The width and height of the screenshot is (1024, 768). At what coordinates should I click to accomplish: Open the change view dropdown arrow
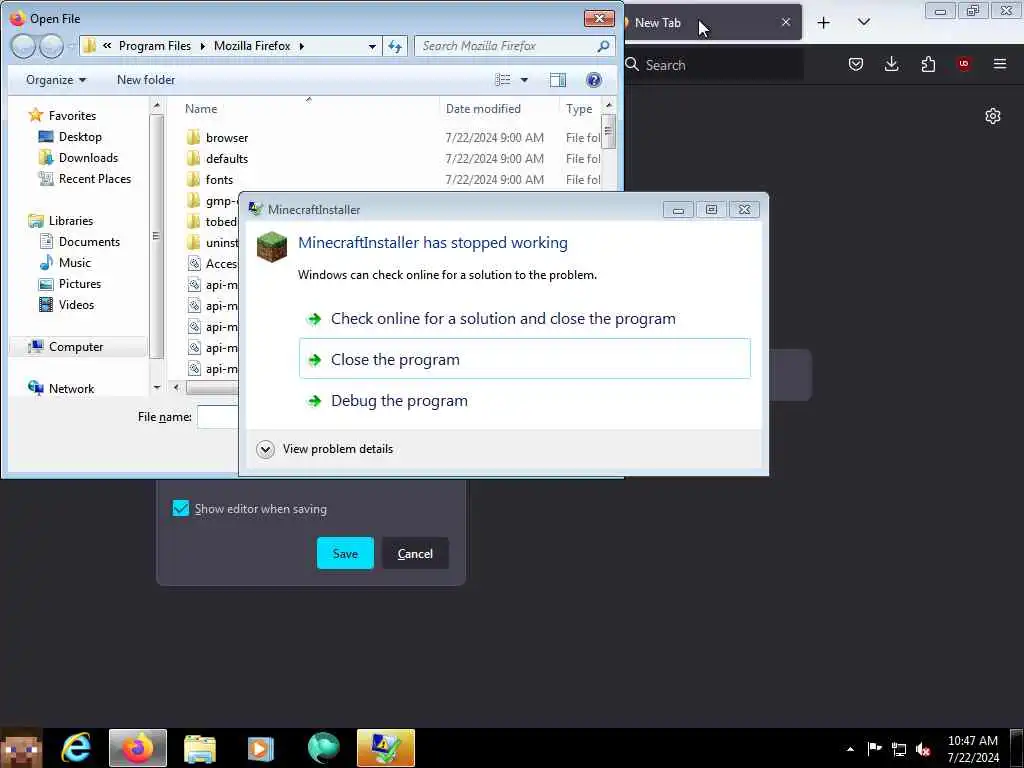[x=524, y=80]
